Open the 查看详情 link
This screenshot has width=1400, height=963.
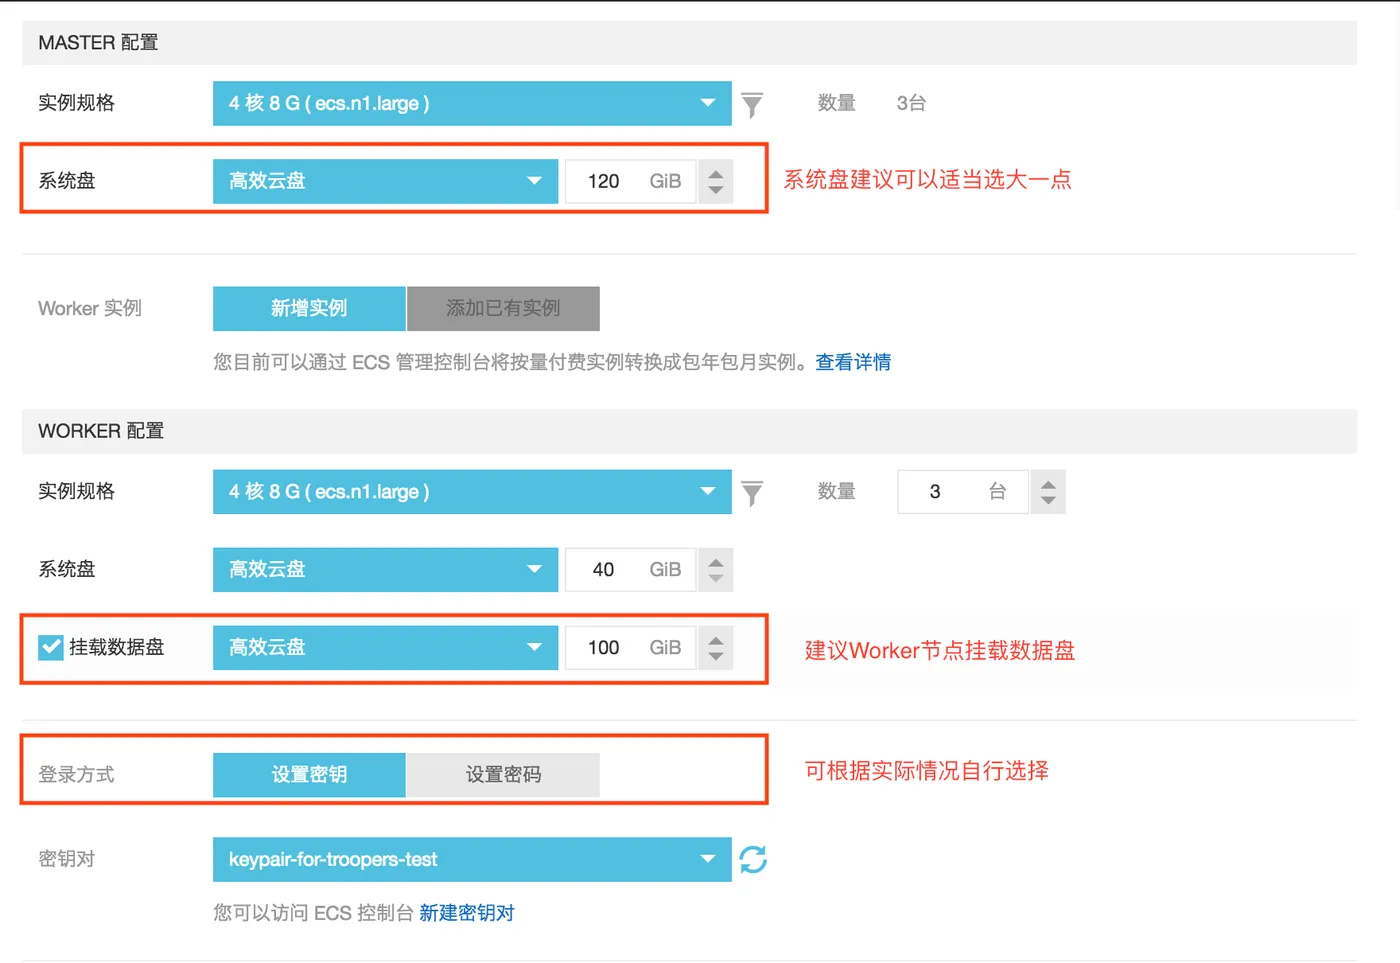tap(853, 362)
